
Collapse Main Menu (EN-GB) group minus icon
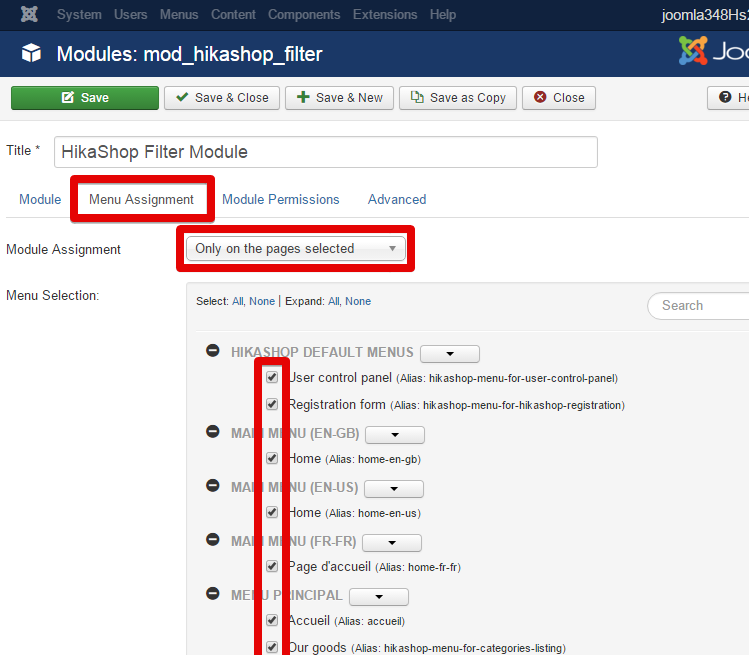213,431
